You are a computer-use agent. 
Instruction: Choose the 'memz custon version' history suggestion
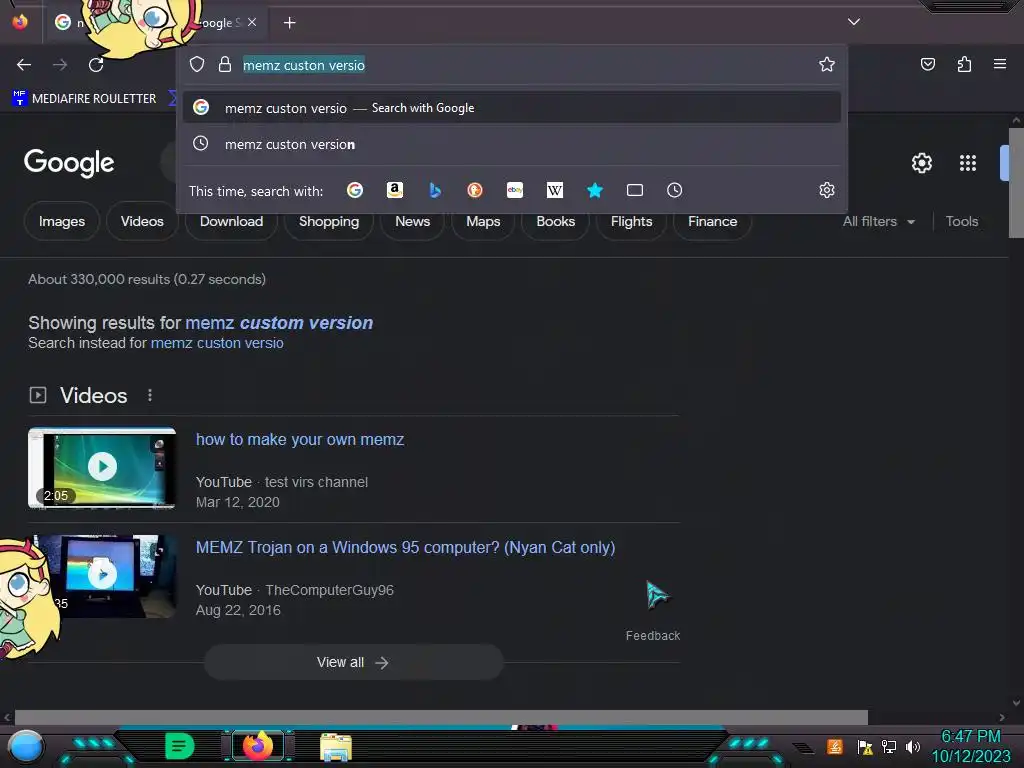512,144
